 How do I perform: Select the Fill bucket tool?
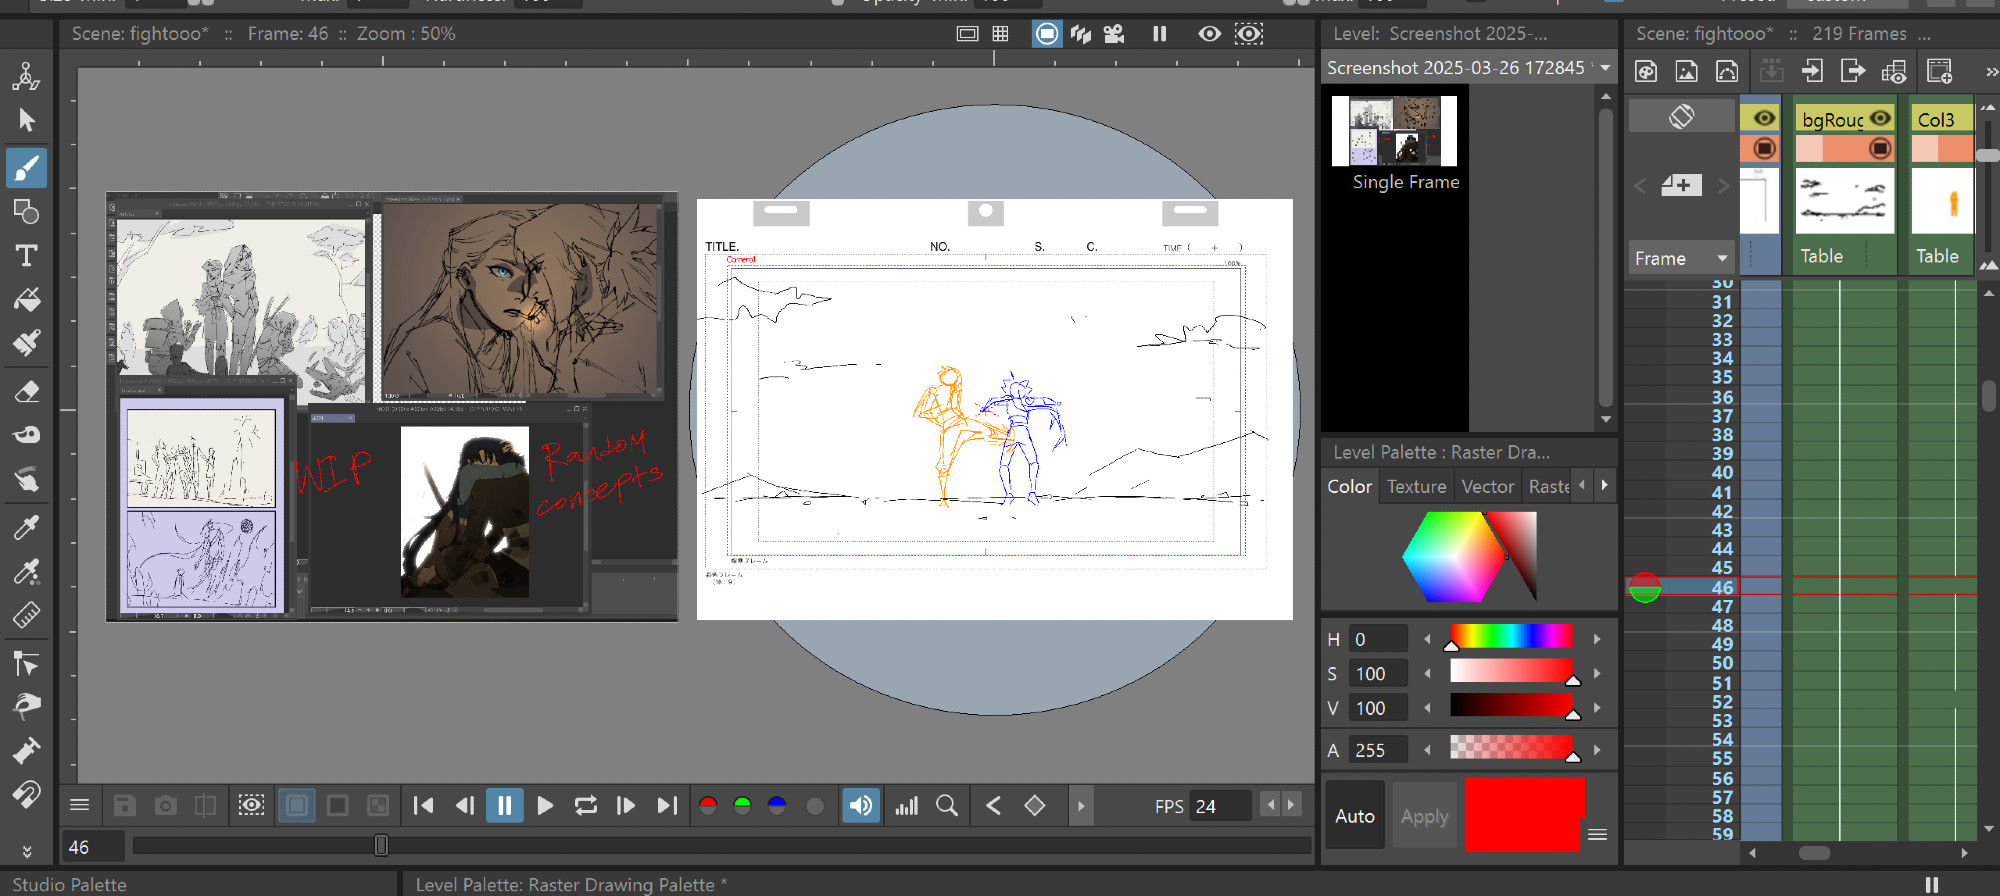[x=26, y=300]
